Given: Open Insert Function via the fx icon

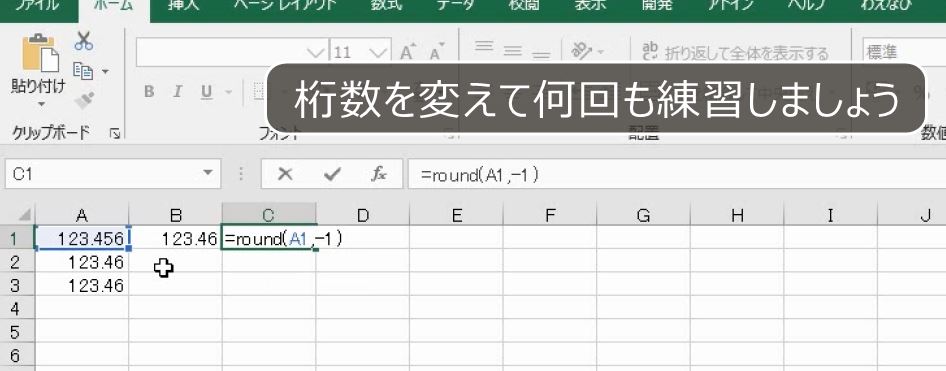Looking at the screenshot, I should (x=378, y=175).
